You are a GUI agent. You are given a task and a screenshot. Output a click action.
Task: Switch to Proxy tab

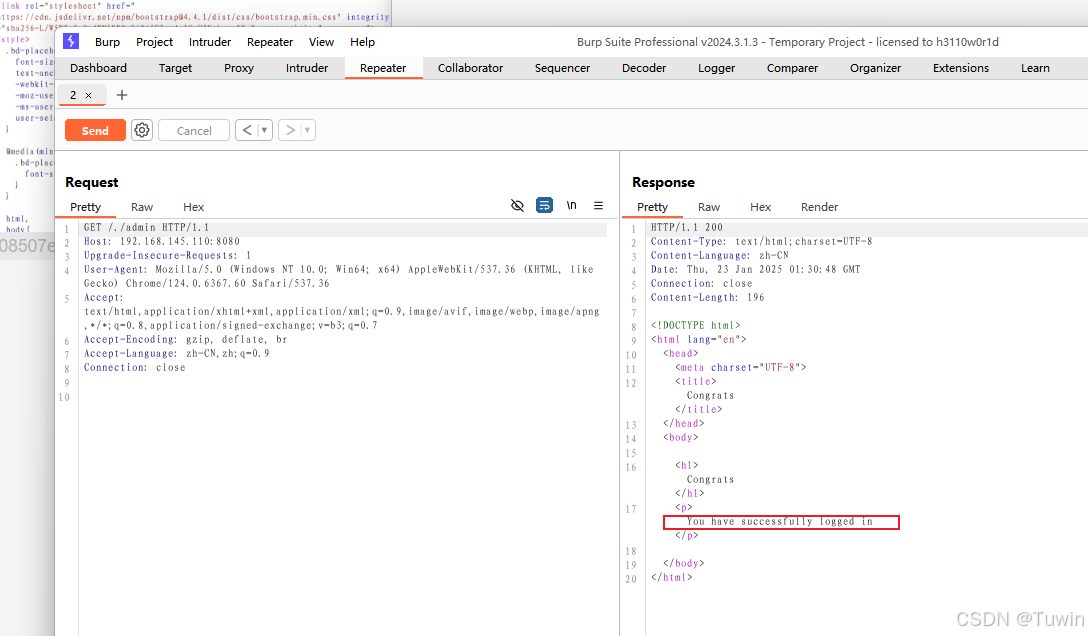239,68
